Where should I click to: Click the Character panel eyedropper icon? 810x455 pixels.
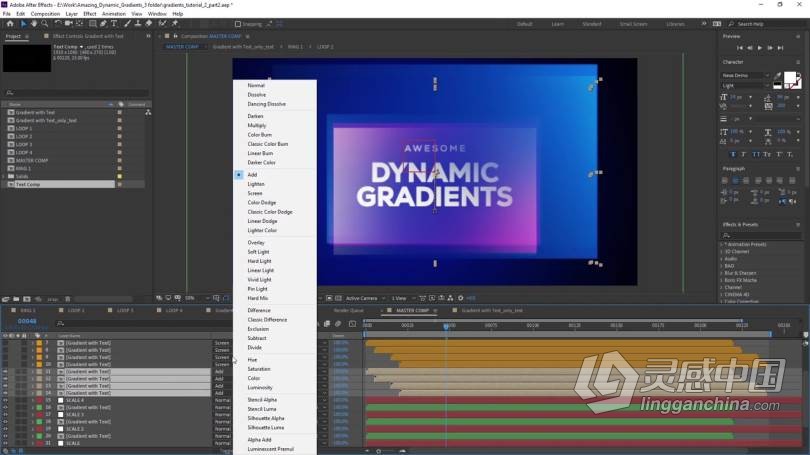click(x=777, y=75)
